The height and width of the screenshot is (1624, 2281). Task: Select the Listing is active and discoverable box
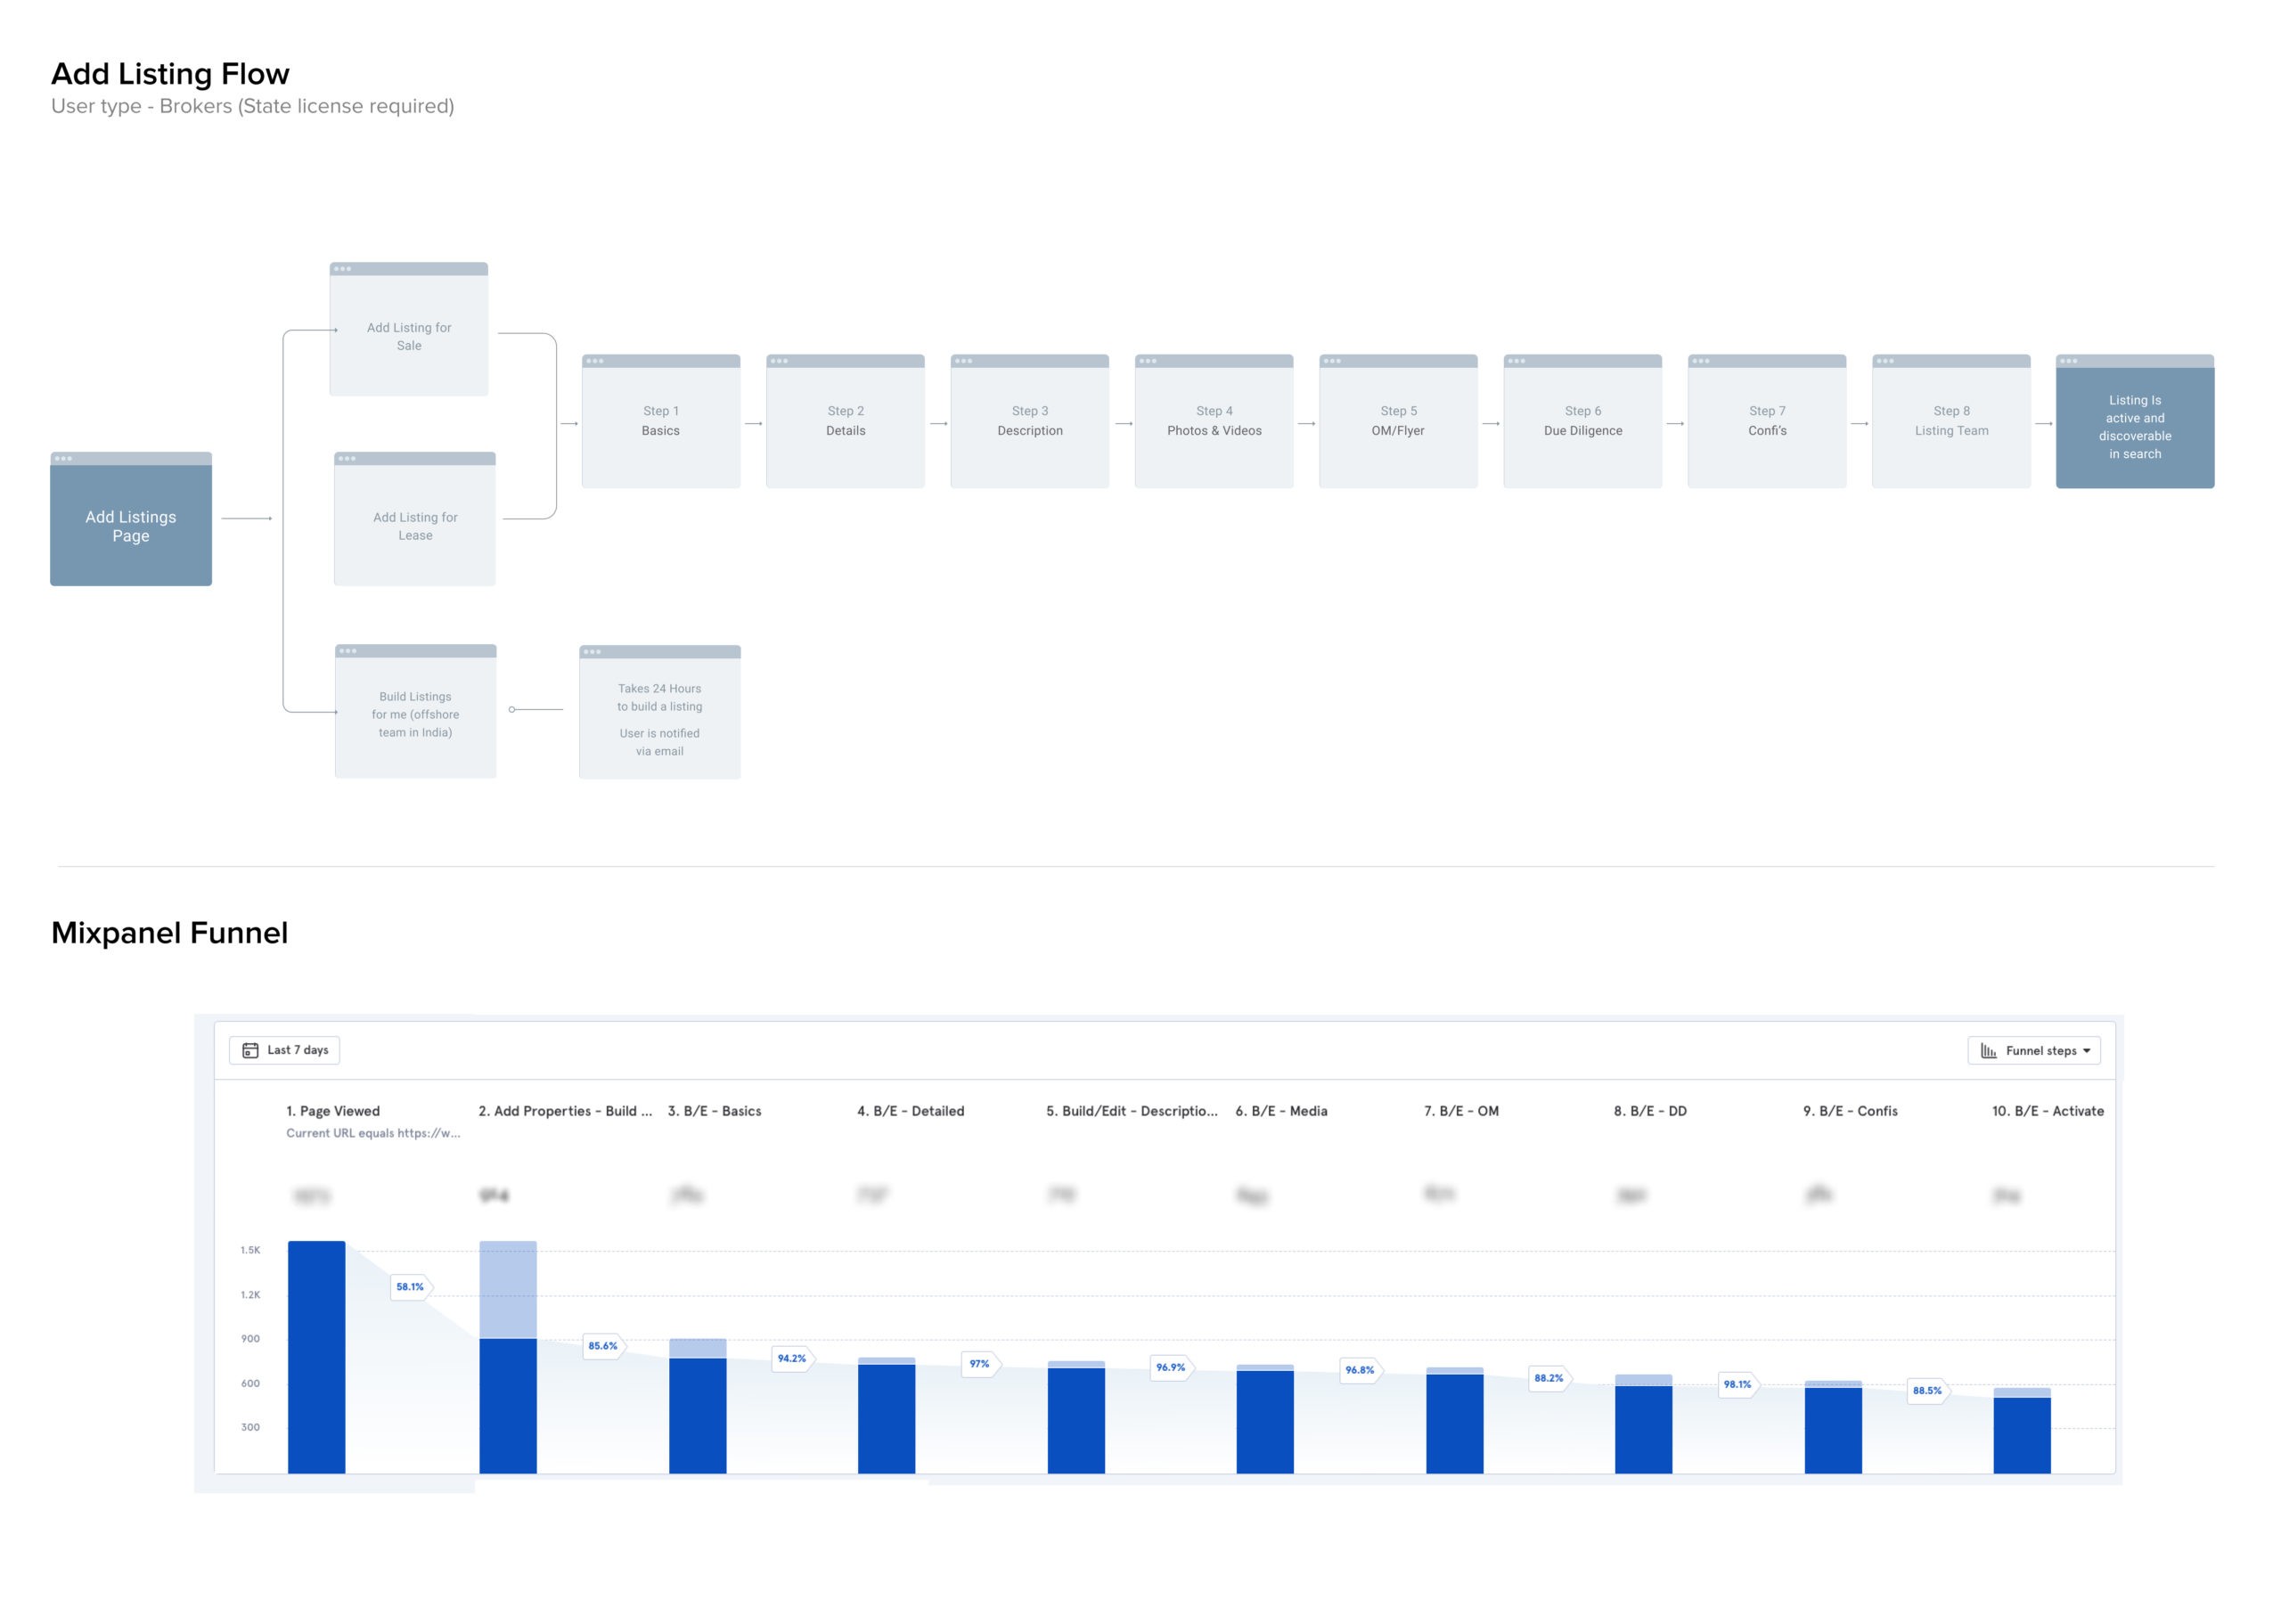tap(2134, 426)
